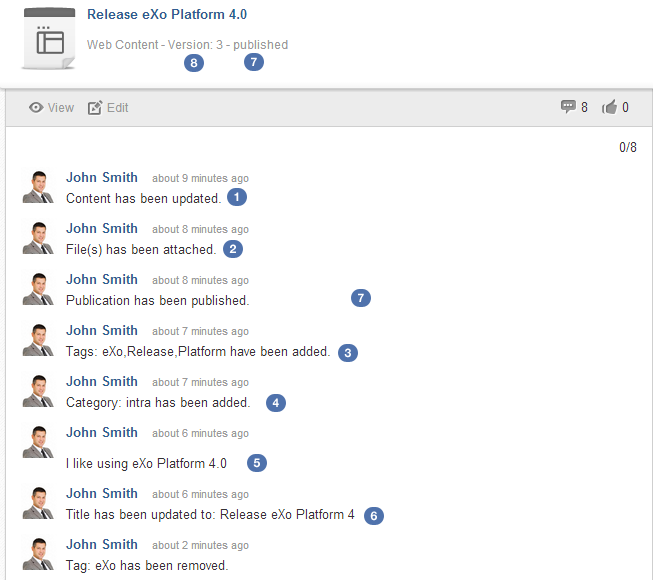Click the web content document icon

pyautogui.click(x=49, y=38)
